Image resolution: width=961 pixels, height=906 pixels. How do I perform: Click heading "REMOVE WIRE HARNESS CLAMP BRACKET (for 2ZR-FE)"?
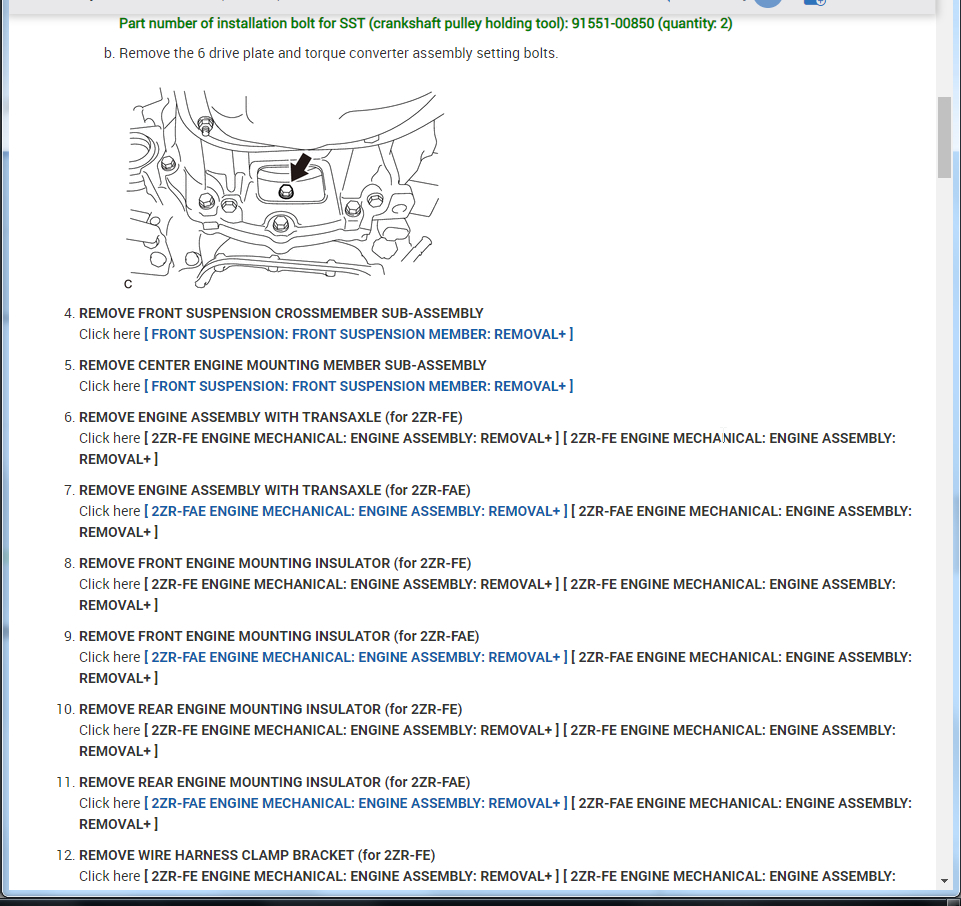pyautogui.click(x=257, y=855)
